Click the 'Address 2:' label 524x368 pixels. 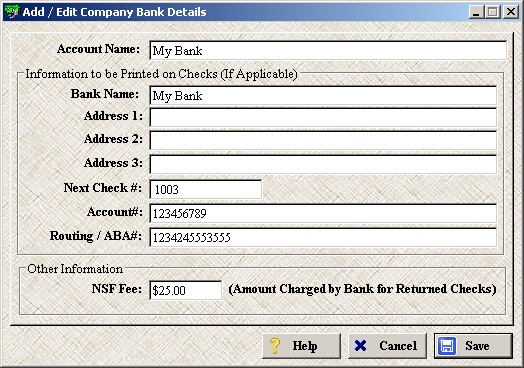click(x=113, y=139)
